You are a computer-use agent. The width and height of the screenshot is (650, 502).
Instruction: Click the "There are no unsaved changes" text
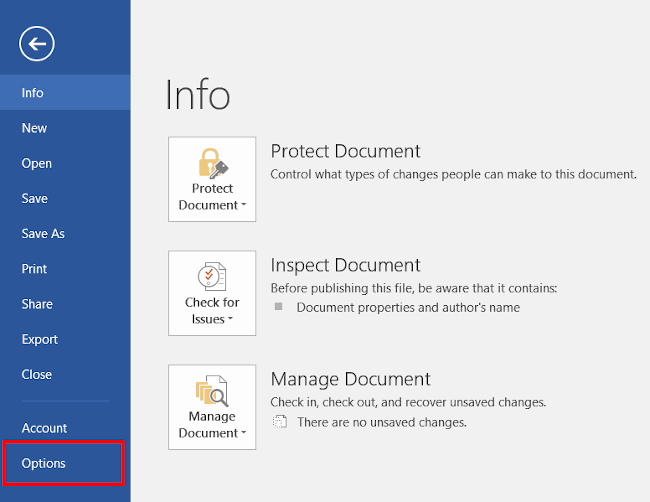[x=381, y=422]
